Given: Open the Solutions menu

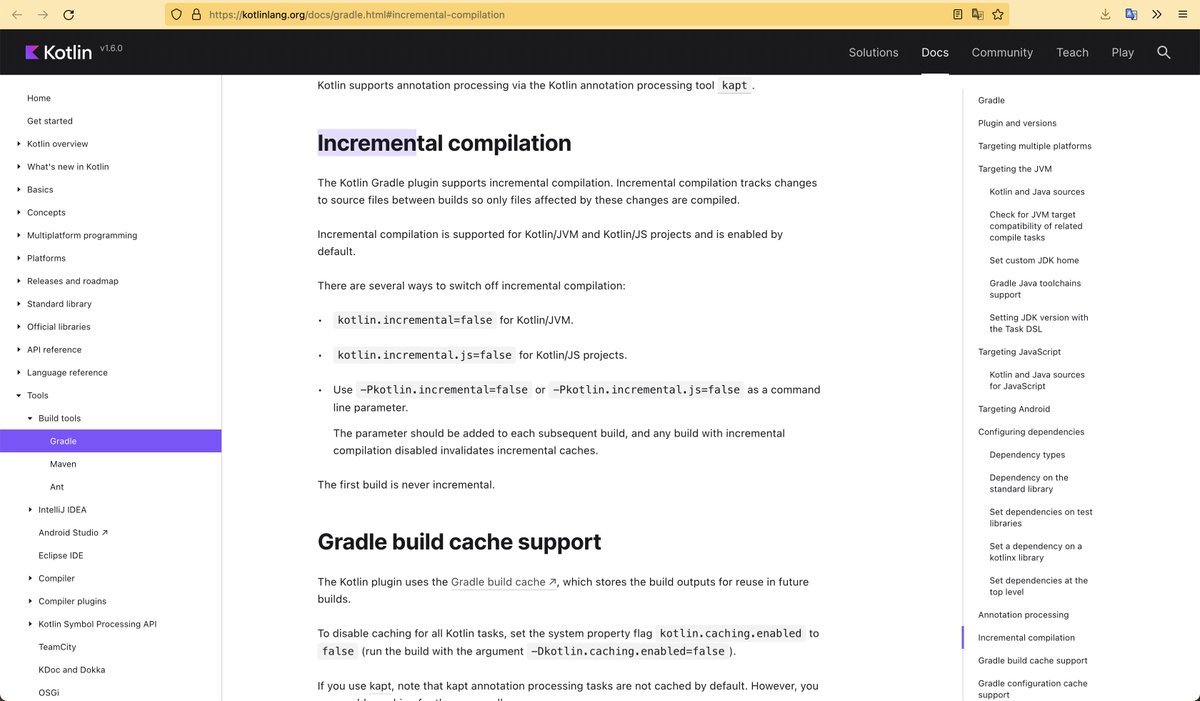Looking at the screenshot, I should 873,52.
